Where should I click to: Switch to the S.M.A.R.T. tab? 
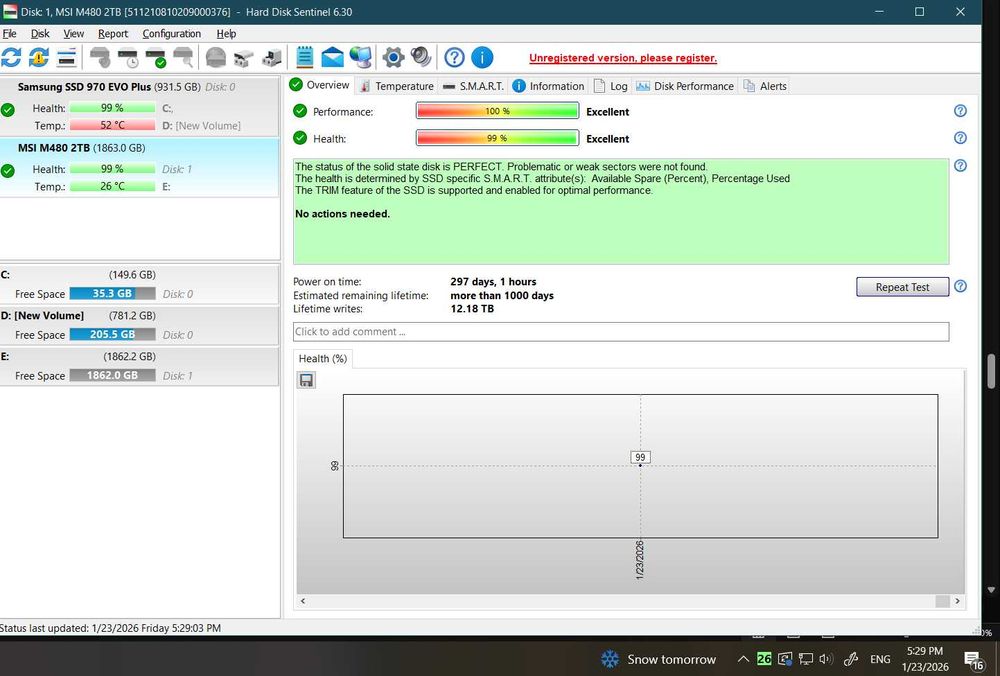473,86
